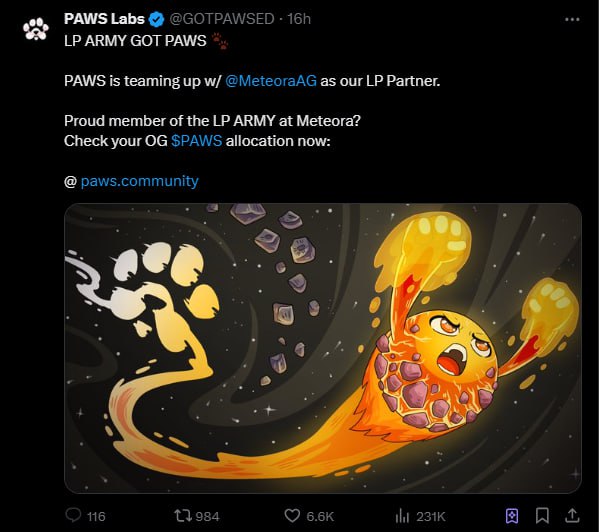Open the PAWS Labs display name
599x532 pixels.
(104, 19)
